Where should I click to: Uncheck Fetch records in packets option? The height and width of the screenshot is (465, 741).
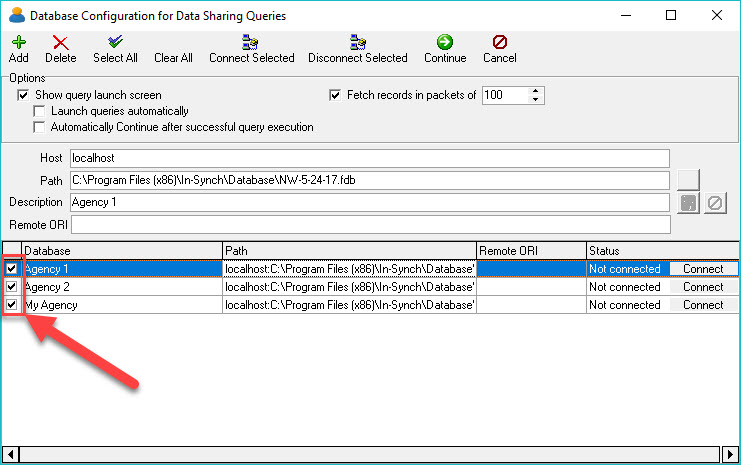point(336,95)
